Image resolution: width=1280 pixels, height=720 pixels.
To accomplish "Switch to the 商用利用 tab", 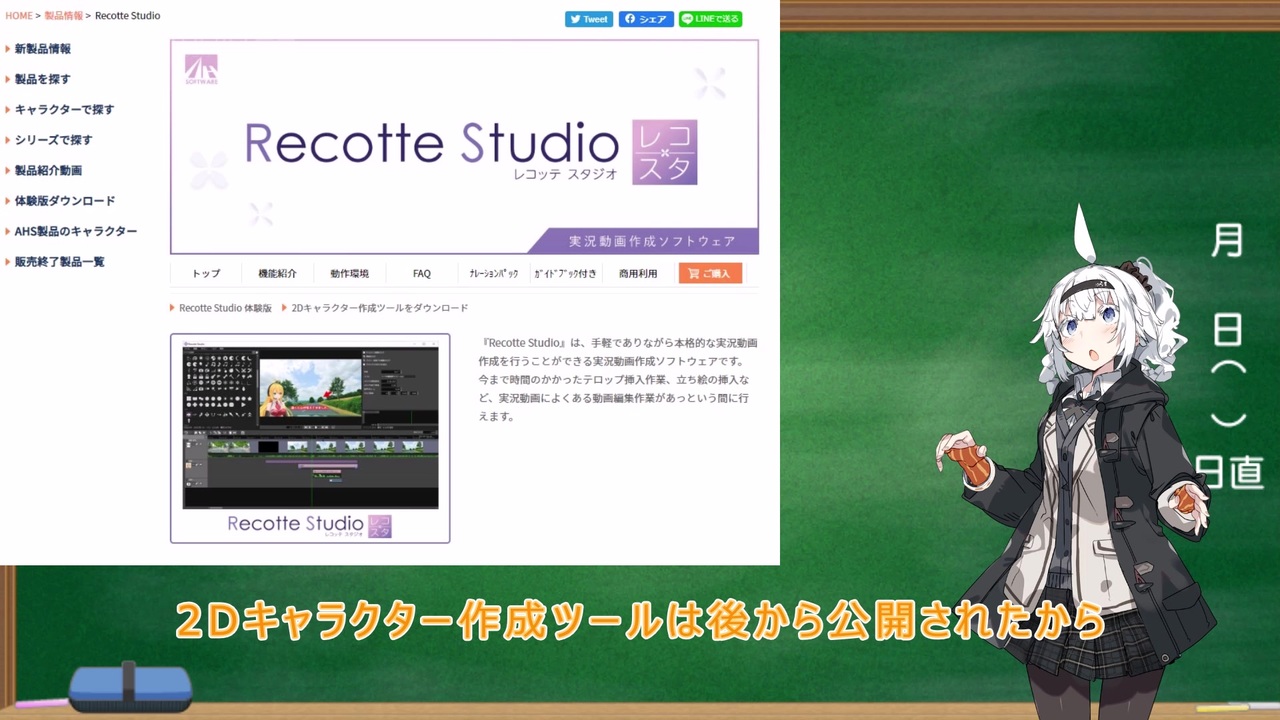I will (x=638, y=273).
